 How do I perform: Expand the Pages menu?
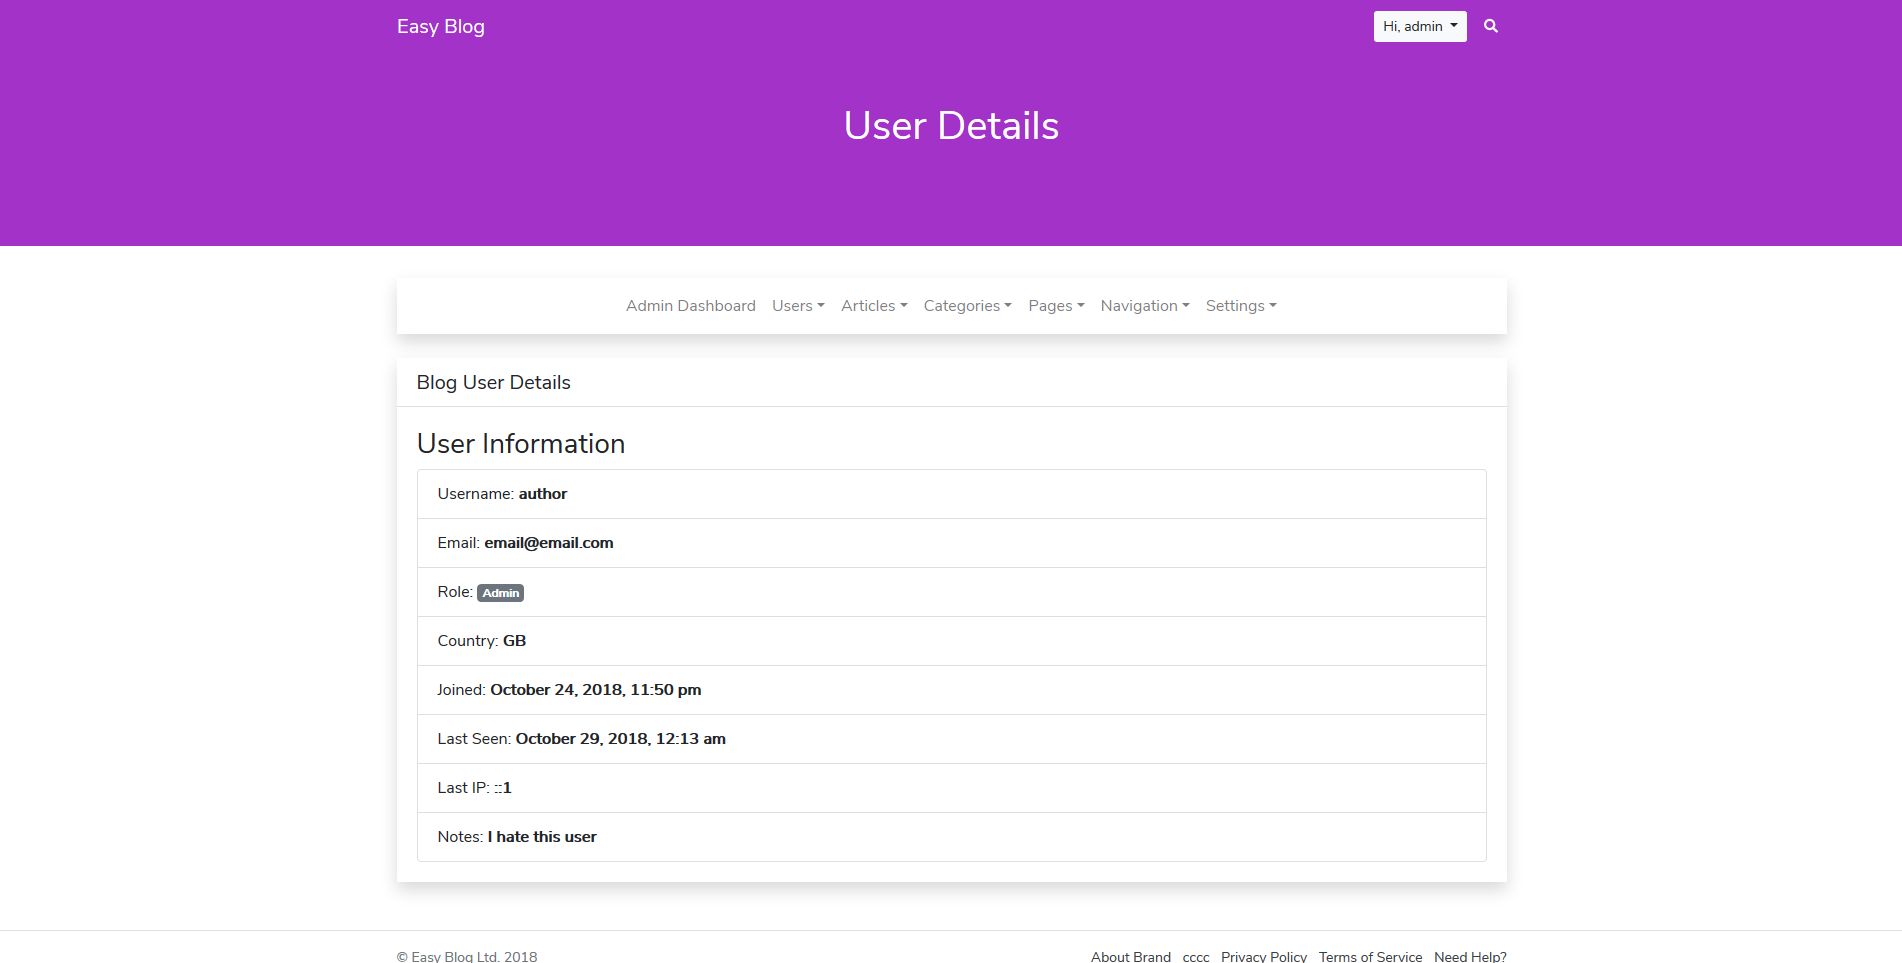click(x=1055, y=306)
